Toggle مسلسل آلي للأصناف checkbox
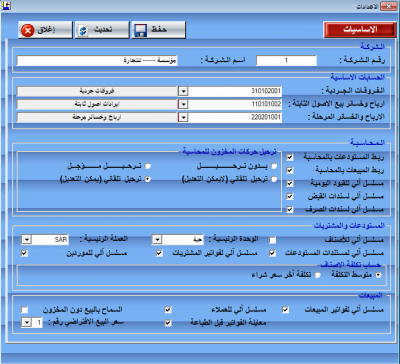Image resolution: width=400 pixels, height=364 pixels. (273, 240)
